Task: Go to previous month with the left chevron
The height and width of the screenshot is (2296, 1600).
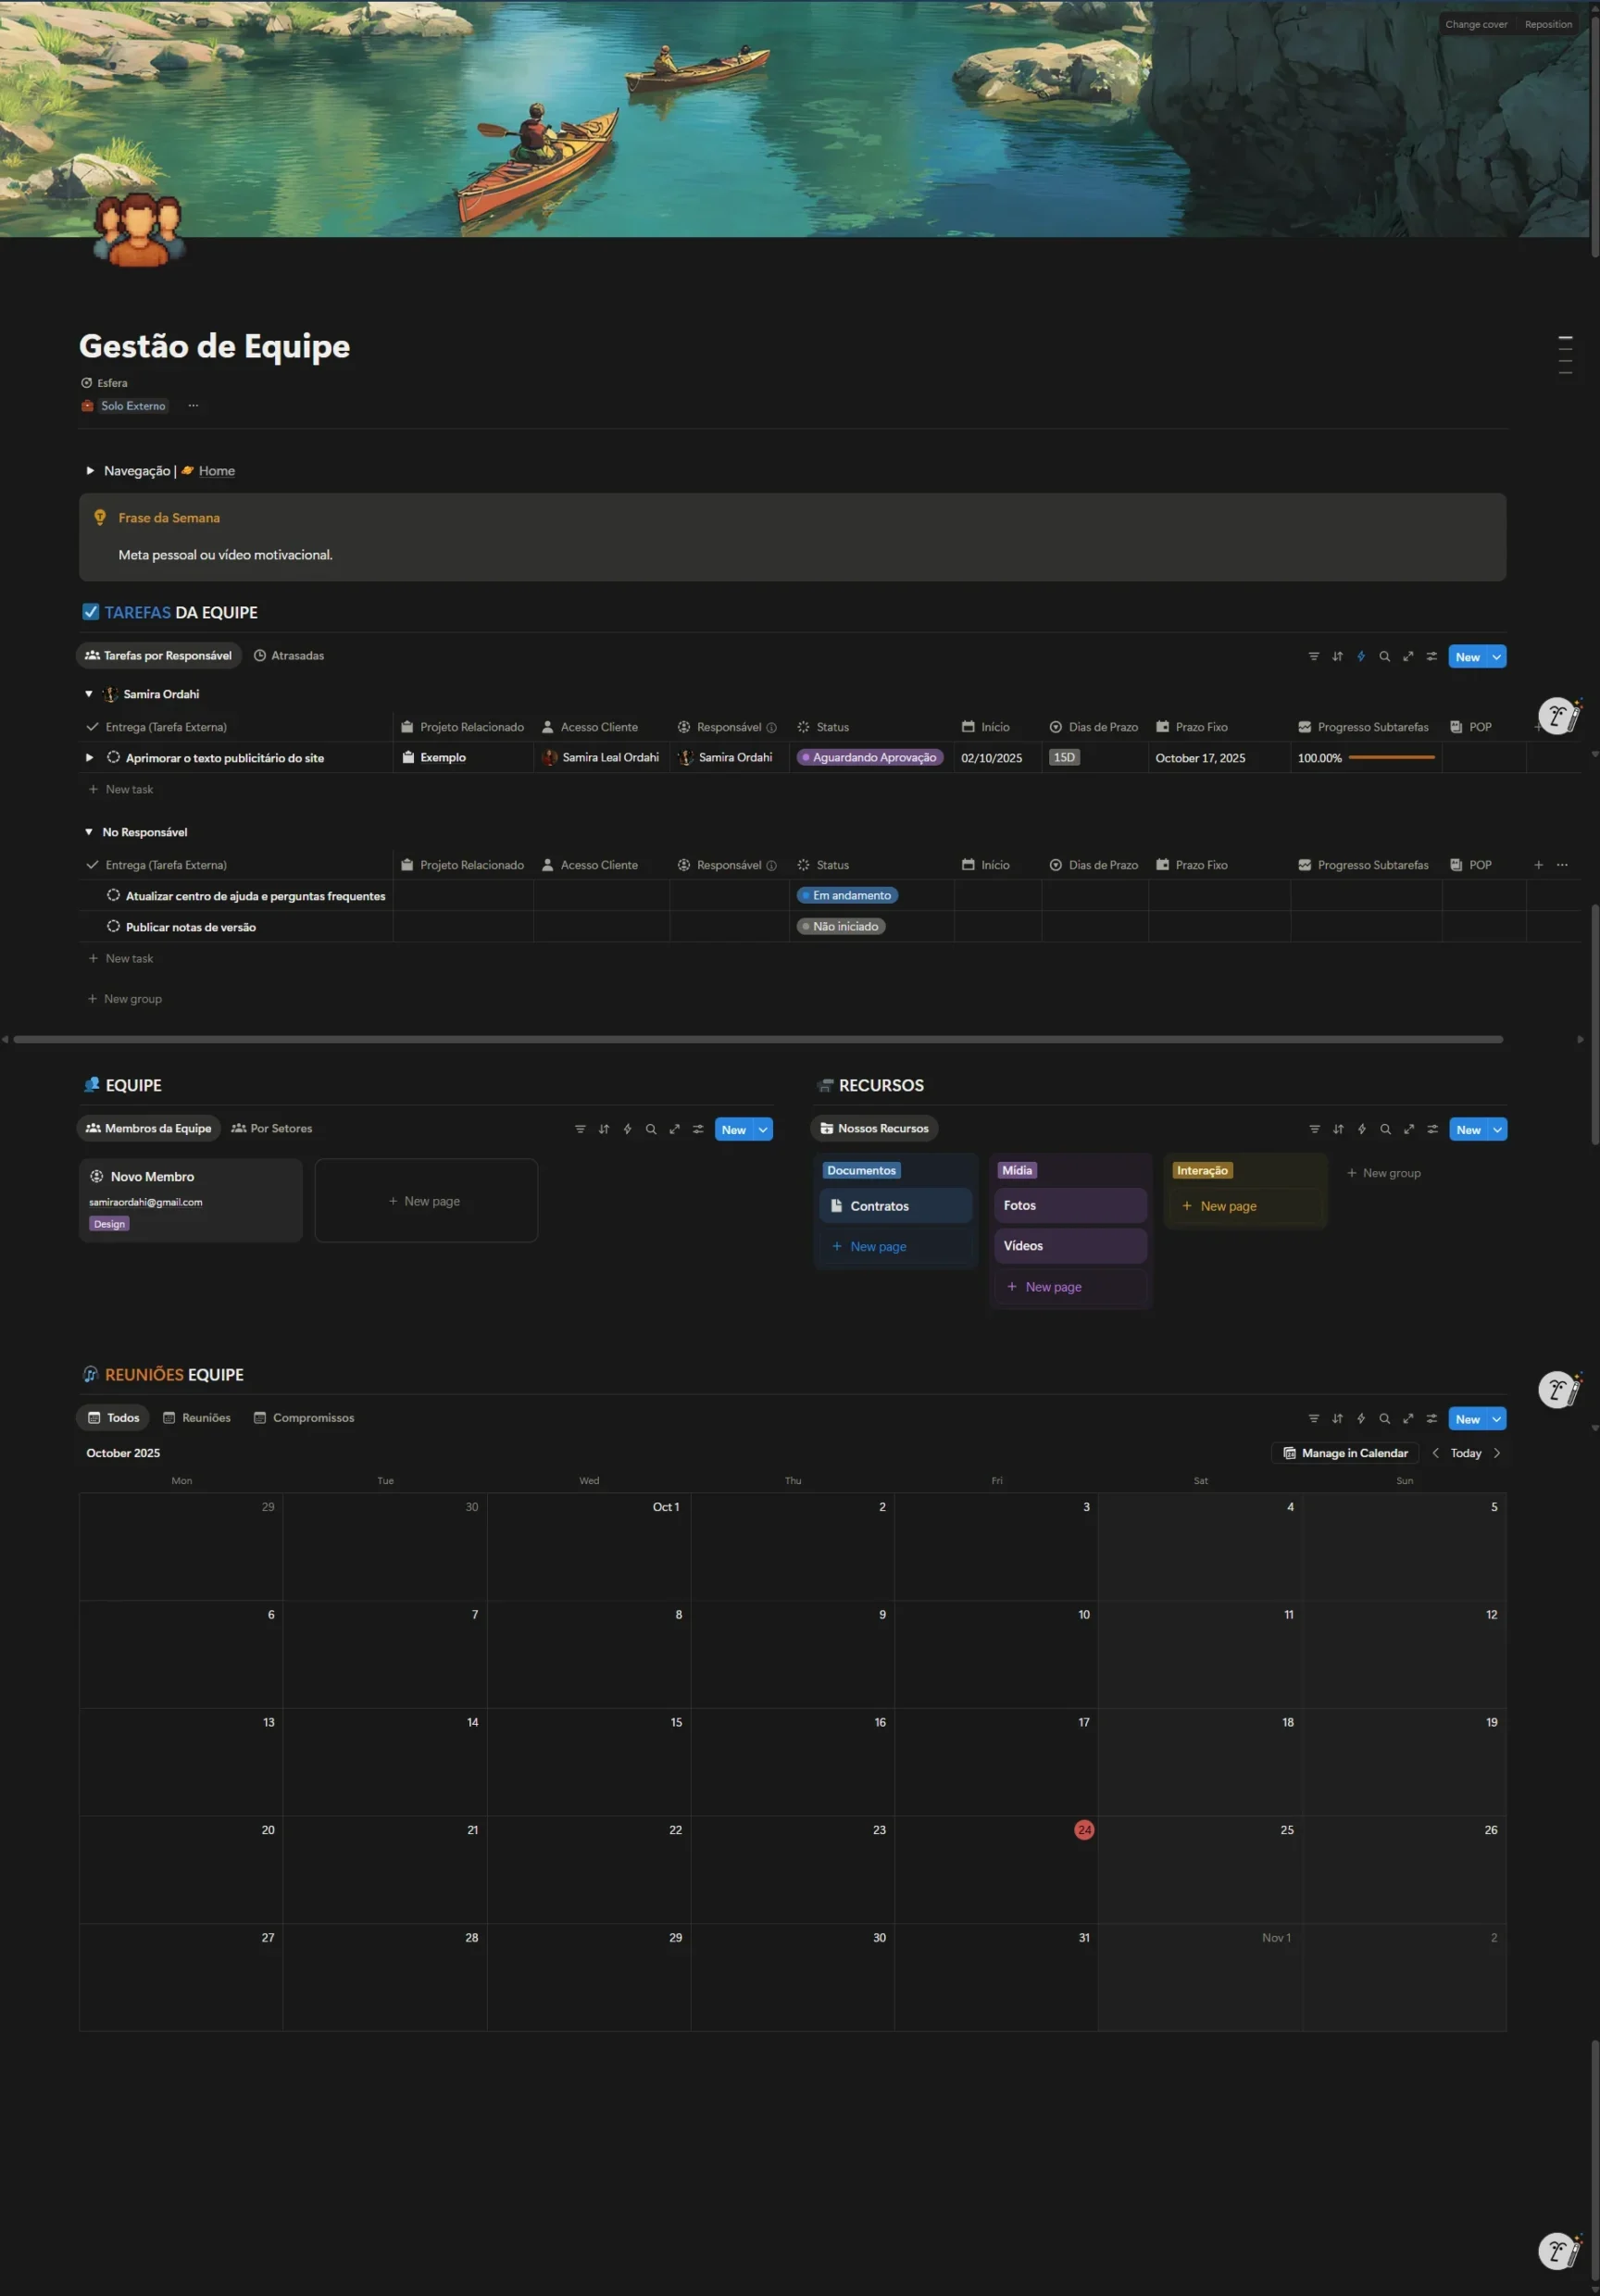Action: [1435, 1453]
